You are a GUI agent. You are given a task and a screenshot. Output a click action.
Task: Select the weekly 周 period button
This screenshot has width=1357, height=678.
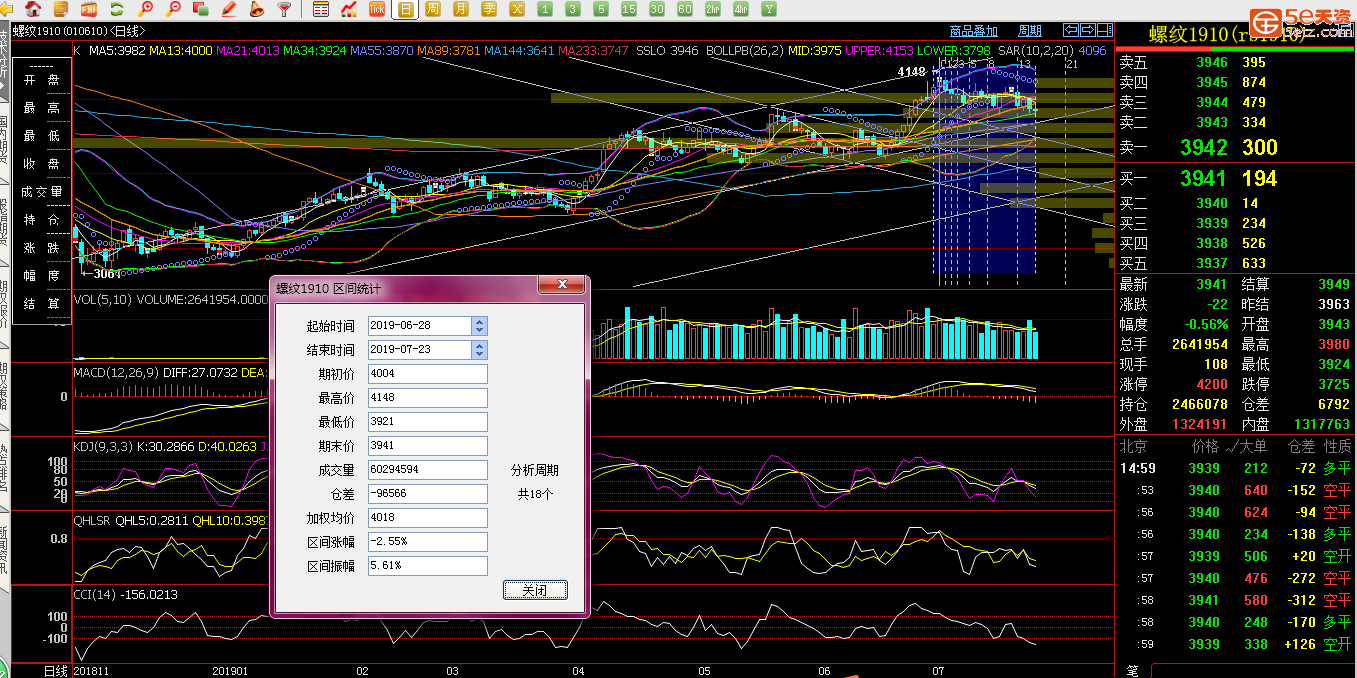433,9
